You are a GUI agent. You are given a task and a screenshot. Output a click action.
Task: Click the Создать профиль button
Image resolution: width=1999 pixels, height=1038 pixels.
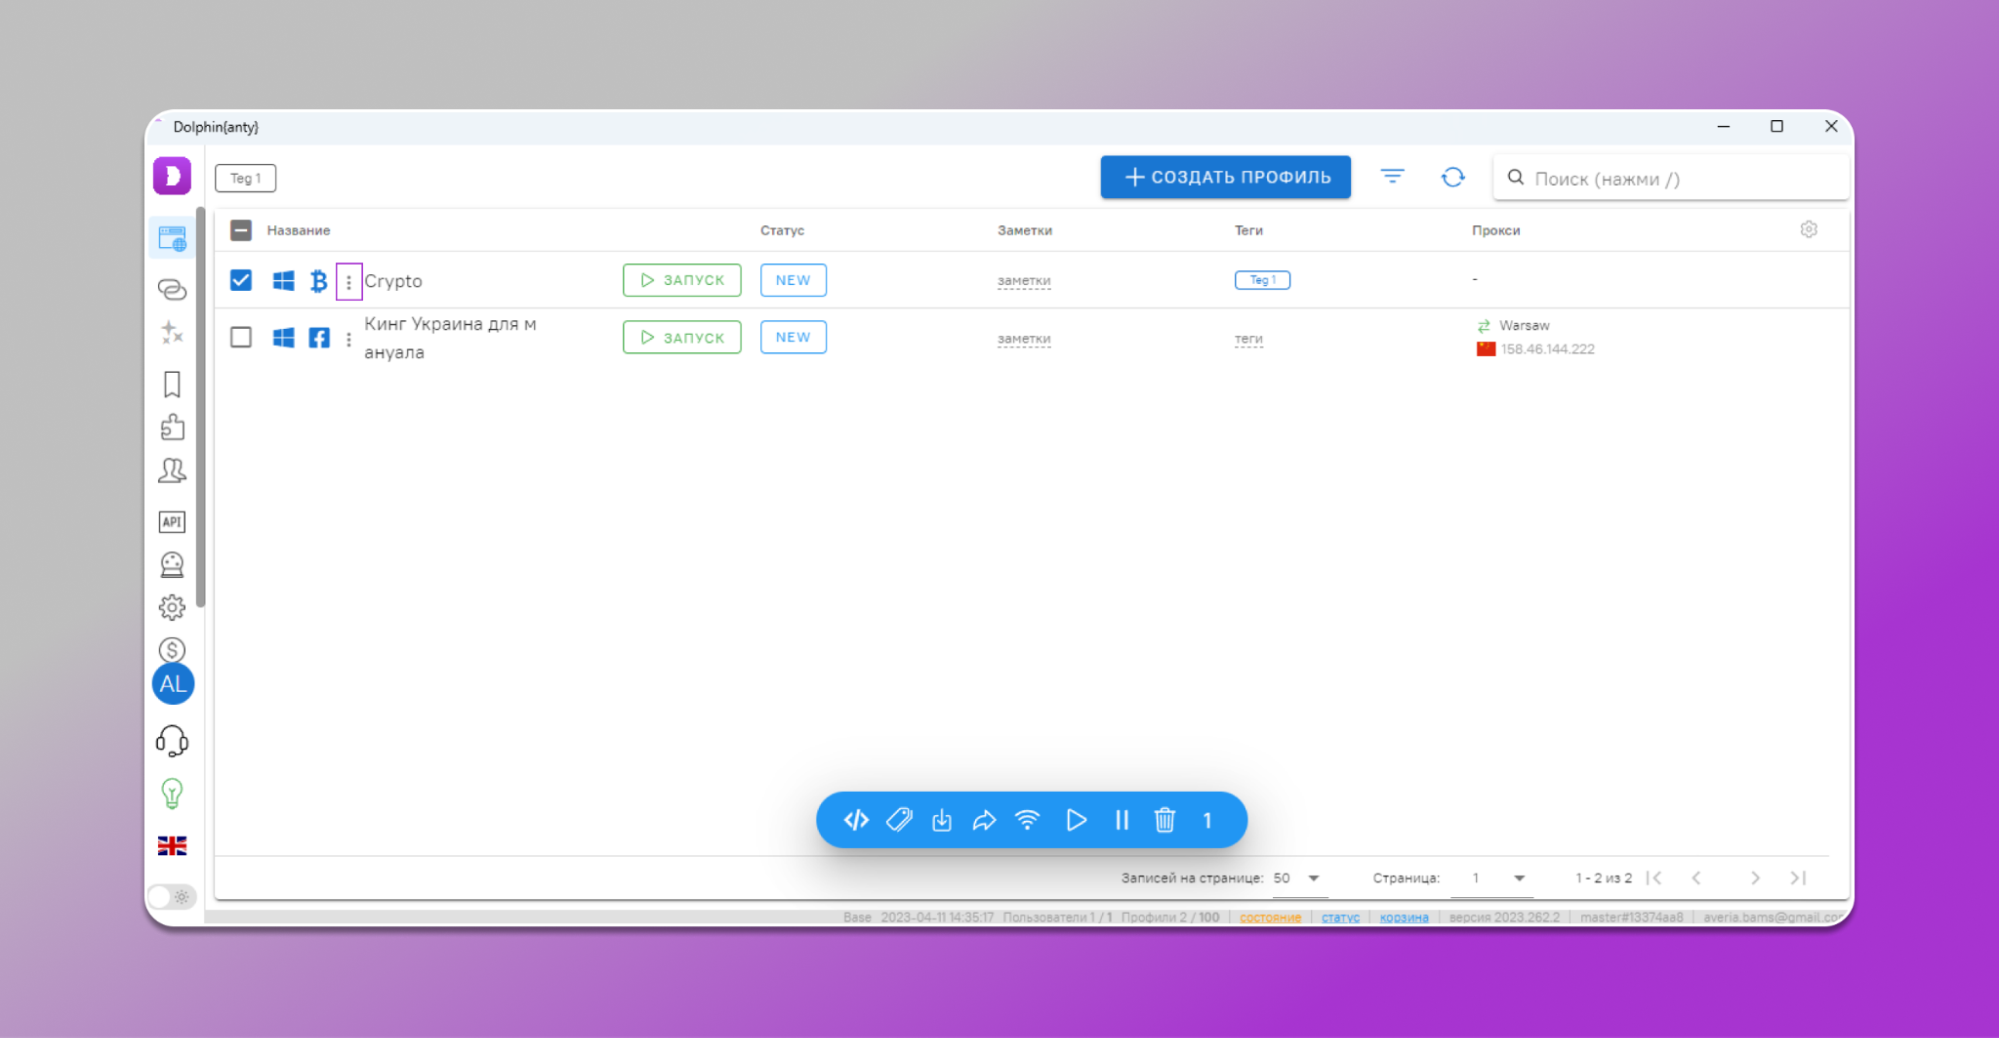1225,177
